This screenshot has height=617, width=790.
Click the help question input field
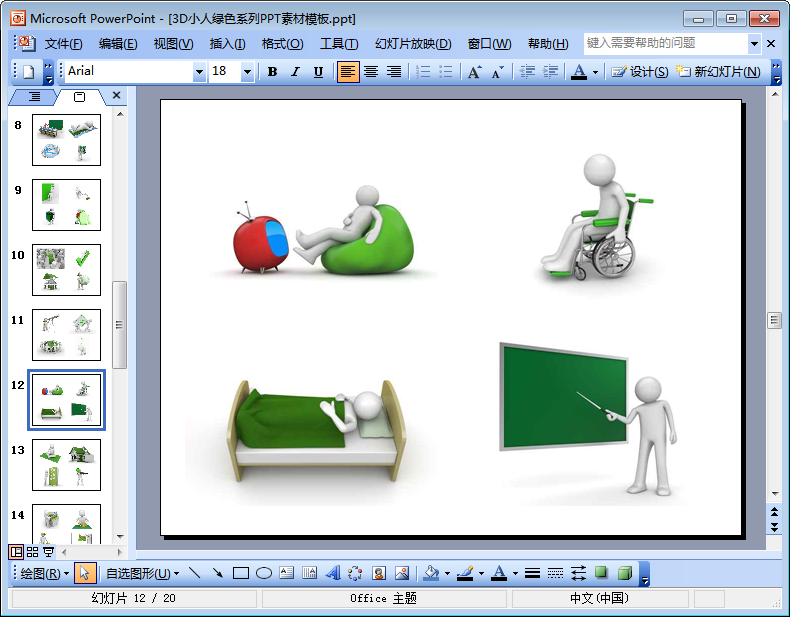(x=666, y=44)
